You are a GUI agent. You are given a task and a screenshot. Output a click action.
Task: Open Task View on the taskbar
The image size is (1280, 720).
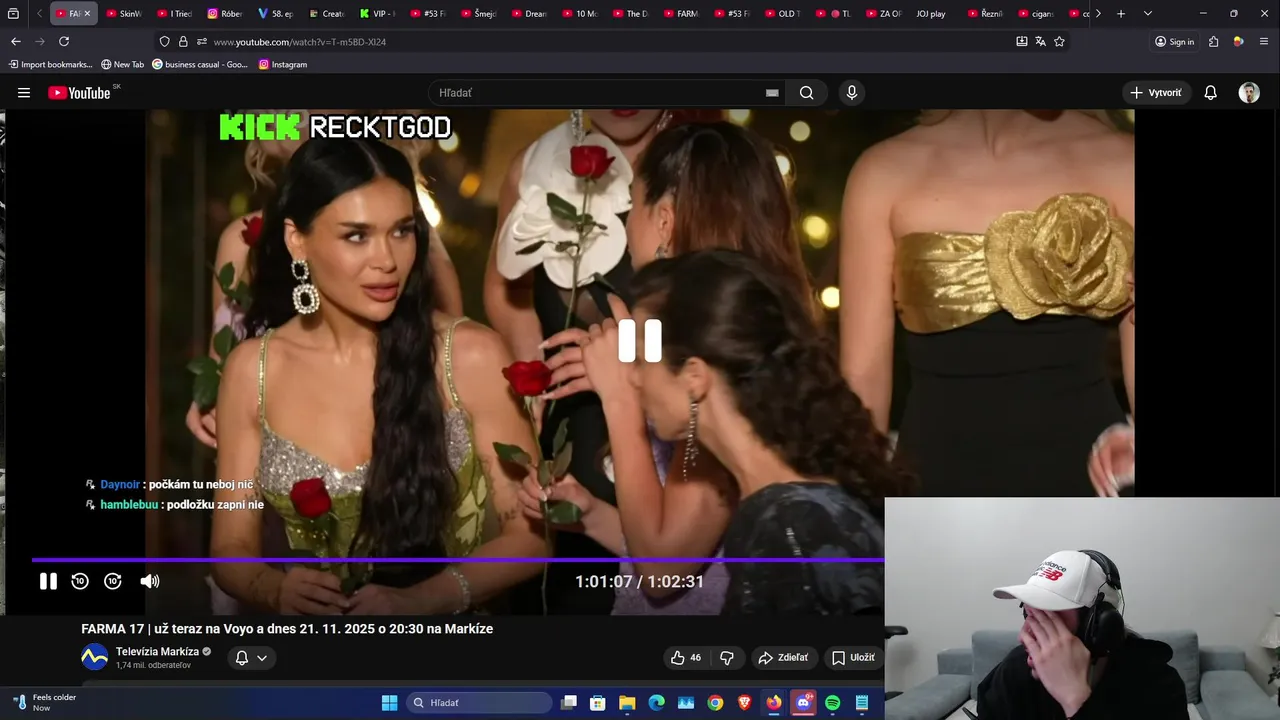coord(568,703)
